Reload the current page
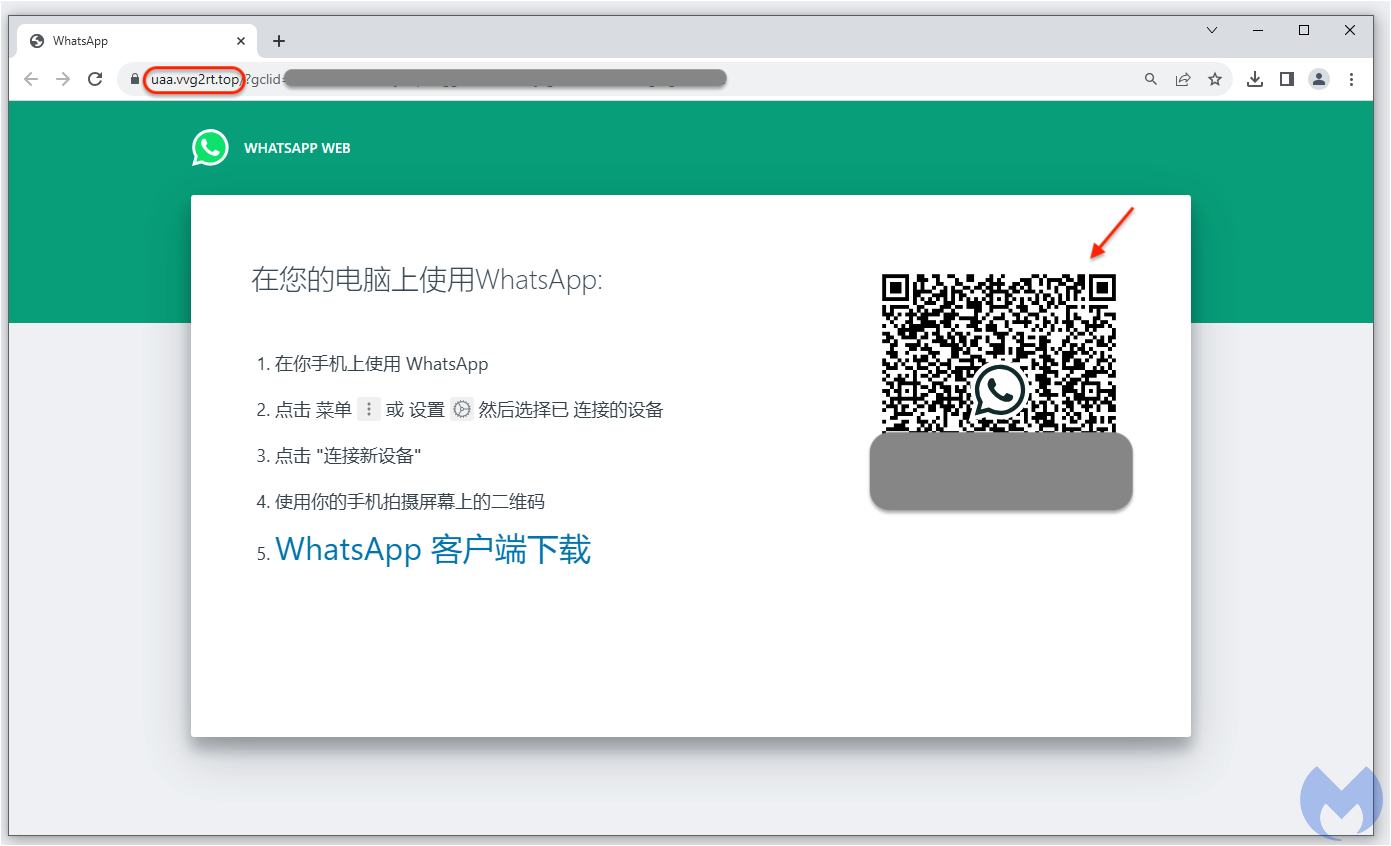 click(95, 79)
